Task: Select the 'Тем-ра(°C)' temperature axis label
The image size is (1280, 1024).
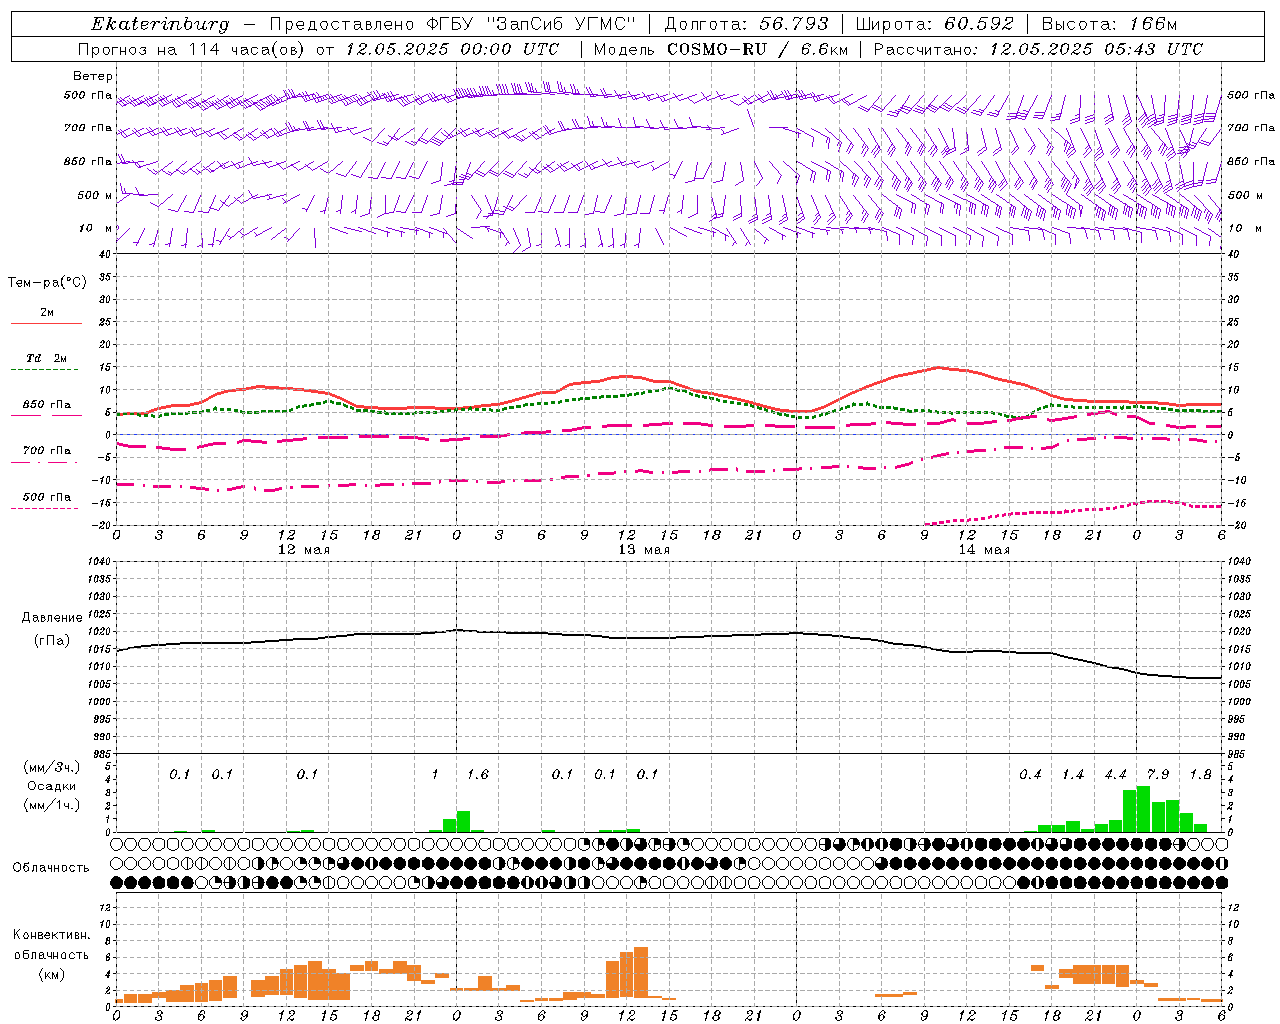Action: [47, 283]
